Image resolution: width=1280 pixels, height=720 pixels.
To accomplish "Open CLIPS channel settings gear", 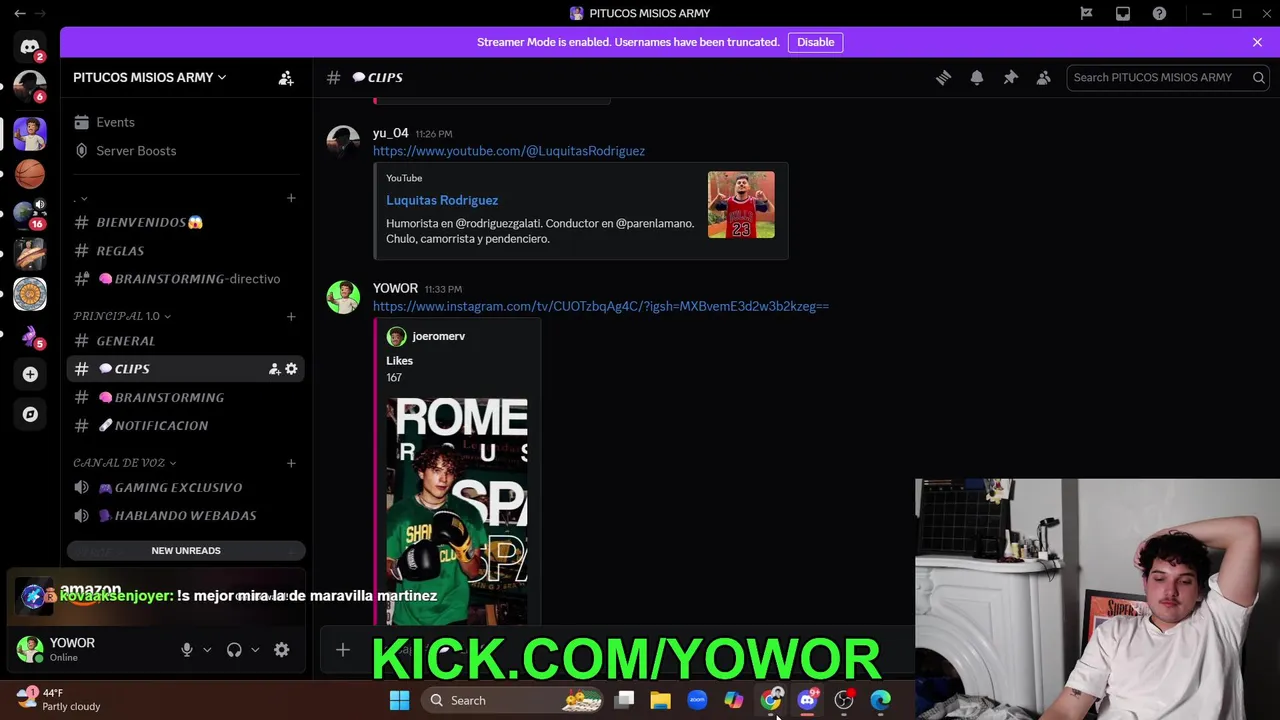I will [x=291, y=369].
